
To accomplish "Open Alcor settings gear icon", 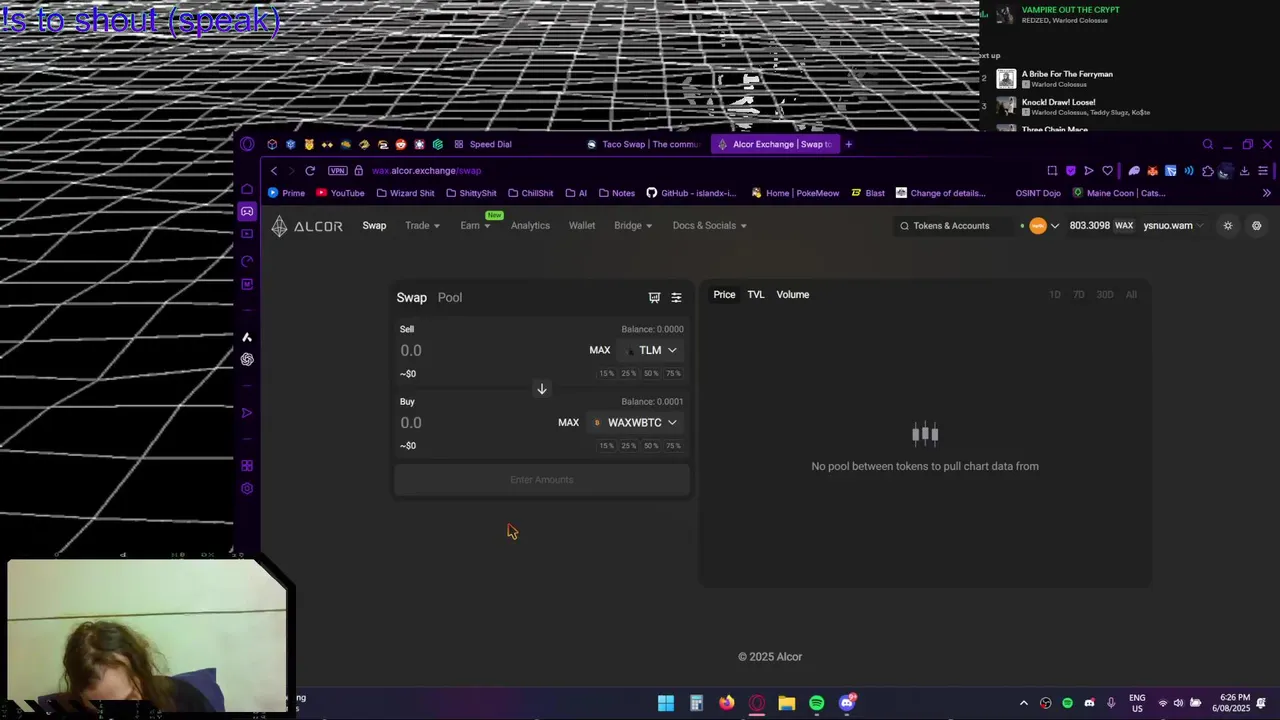I will (x=1257, y=226).
